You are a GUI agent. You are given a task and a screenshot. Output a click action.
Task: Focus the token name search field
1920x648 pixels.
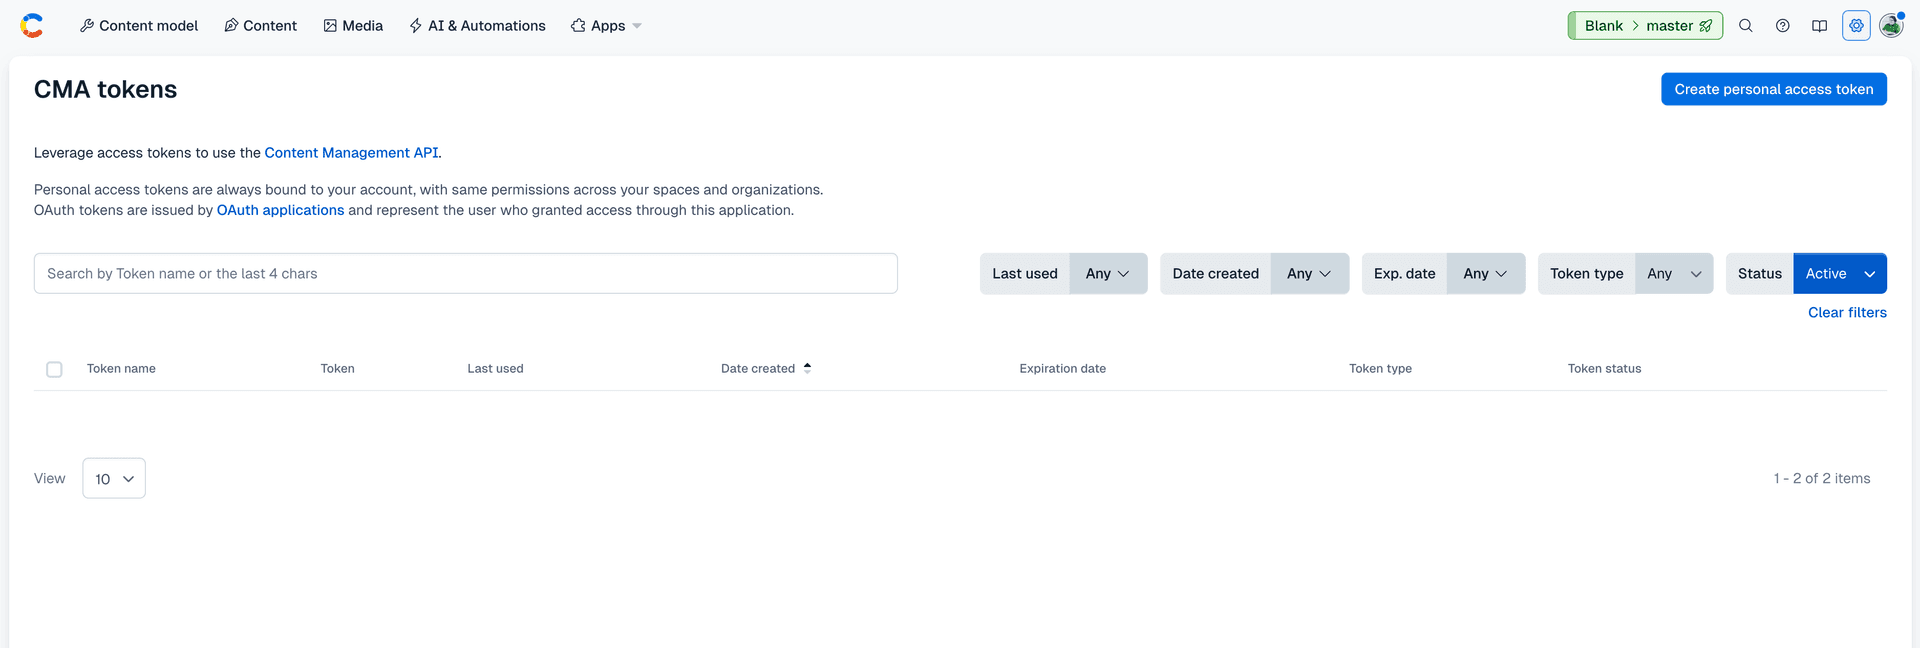[x=466, y=273]
